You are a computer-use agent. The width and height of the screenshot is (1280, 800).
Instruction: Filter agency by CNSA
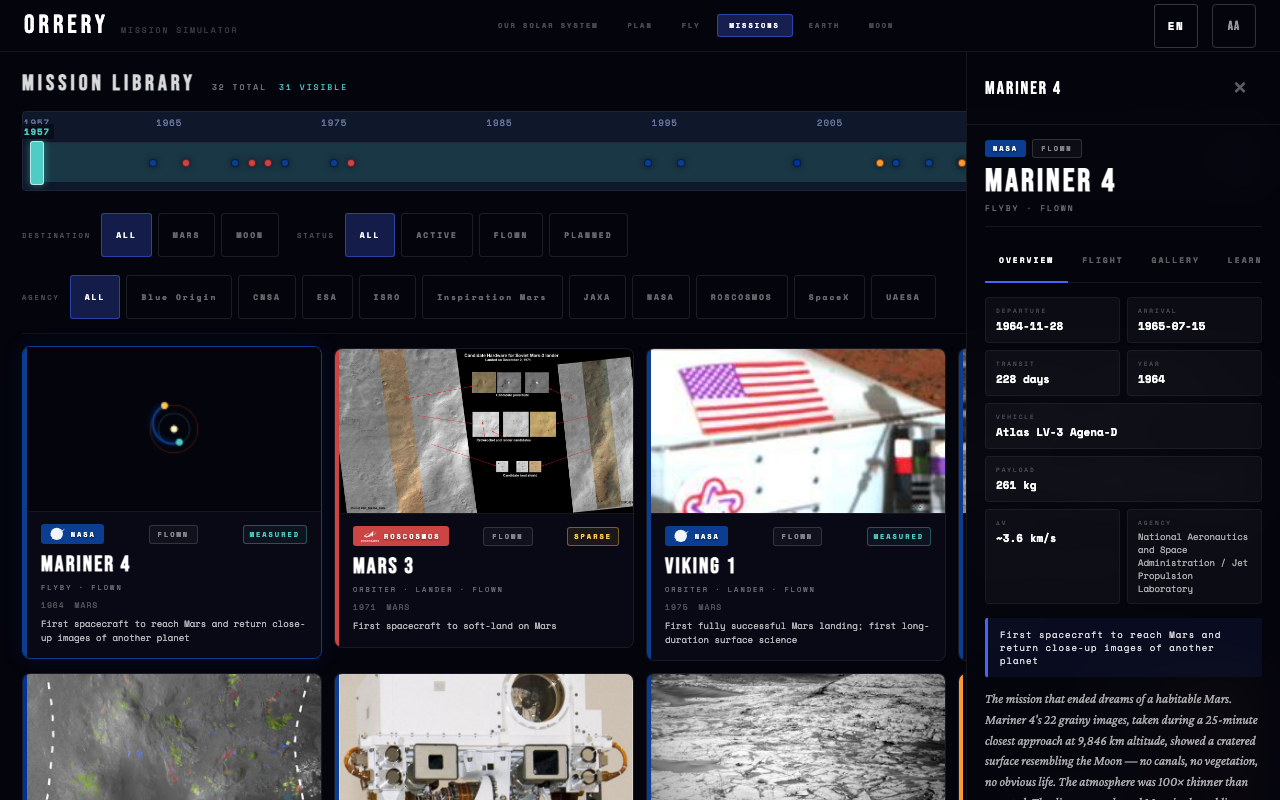click(267, 297)
